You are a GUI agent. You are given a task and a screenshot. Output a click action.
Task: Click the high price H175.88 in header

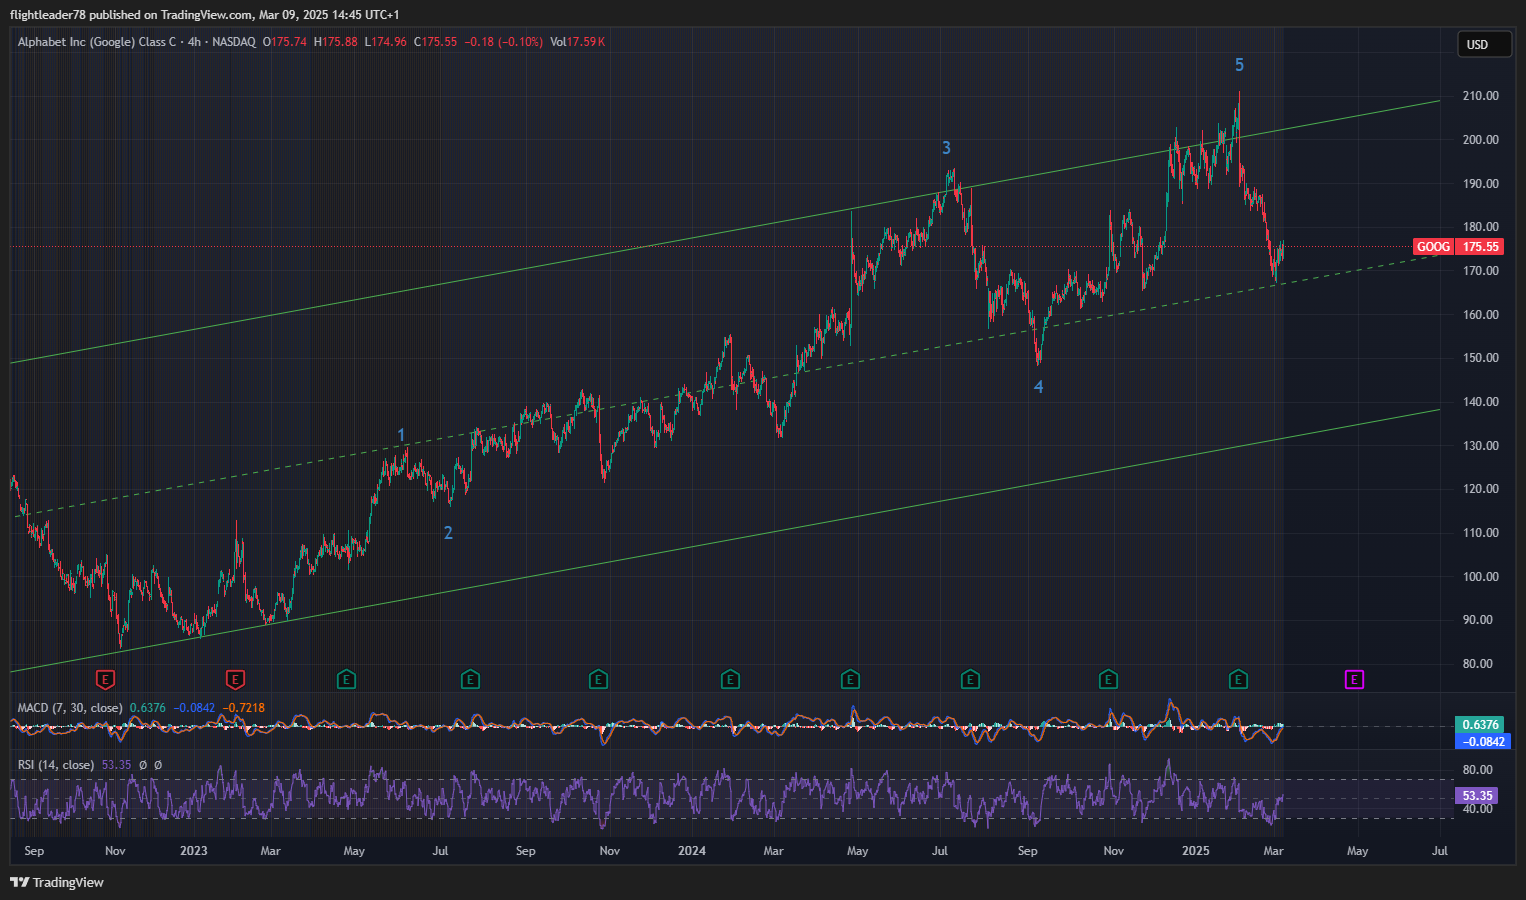click(x=335, y=42)
